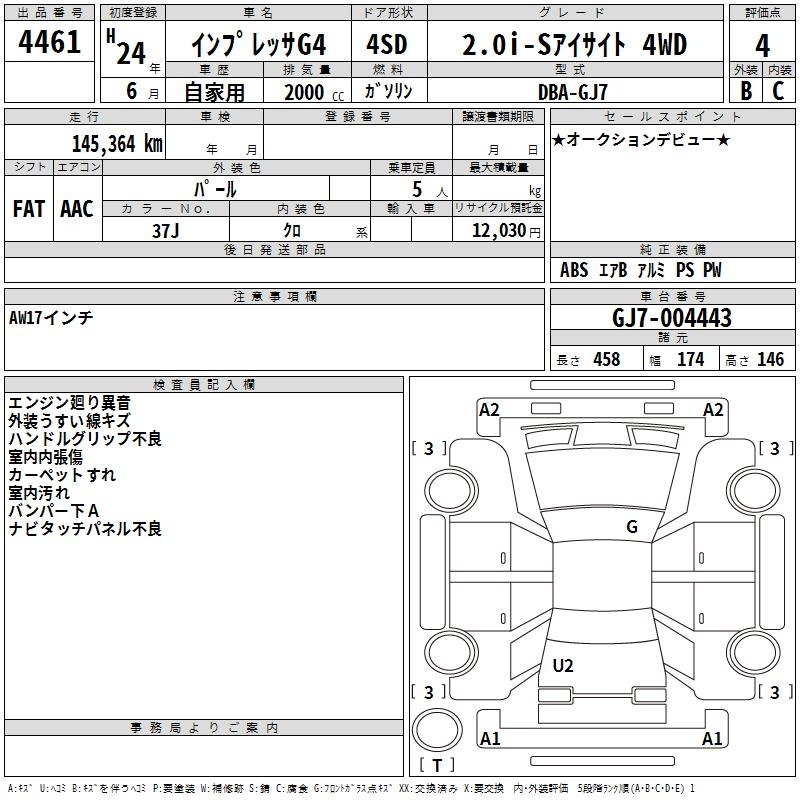The height and width of the screenshot is (800, 800).
Task: Click the [T] spare tire label
Action: pos(437,765)
